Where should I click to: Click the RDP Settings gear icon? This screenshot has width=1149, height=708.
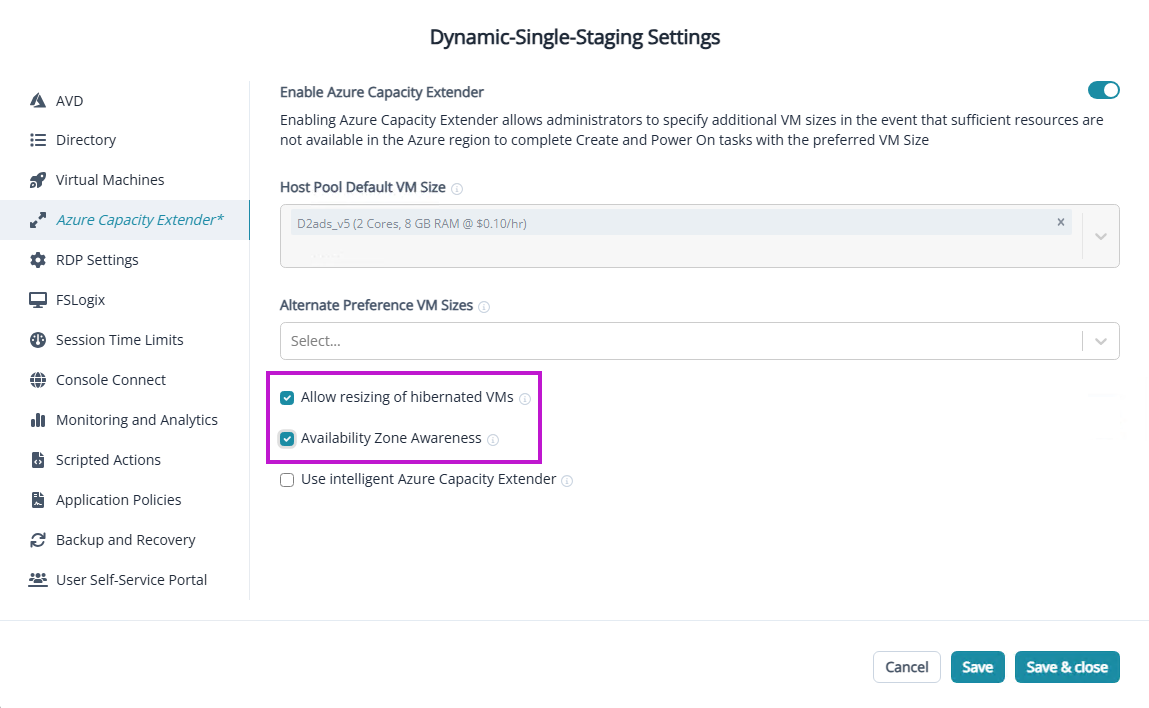38,260
